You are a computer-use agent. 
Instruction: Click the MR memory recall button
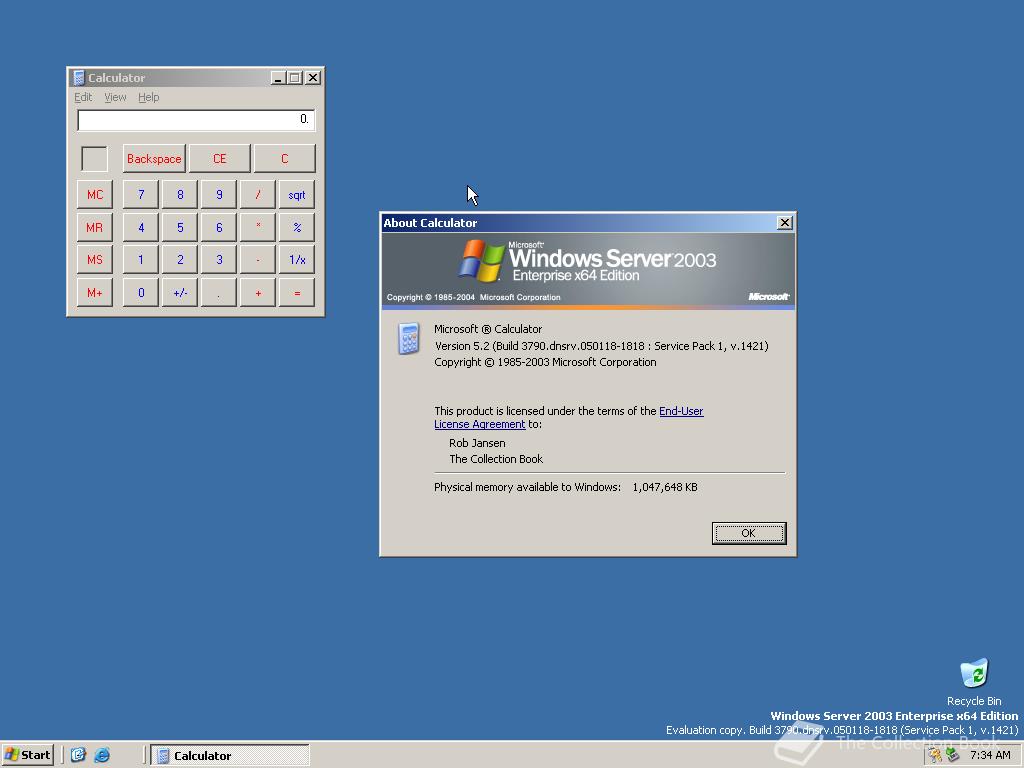95,227
